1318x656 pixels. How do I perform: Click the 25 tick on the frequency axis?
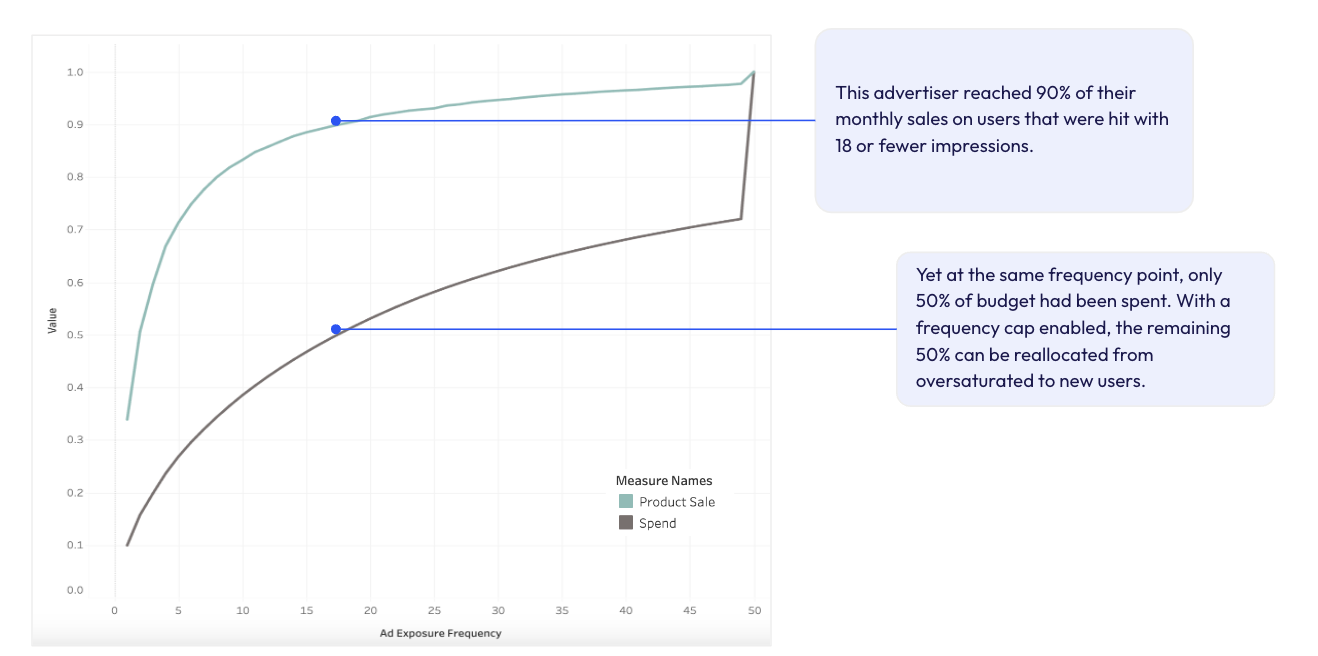coord(435,610)
